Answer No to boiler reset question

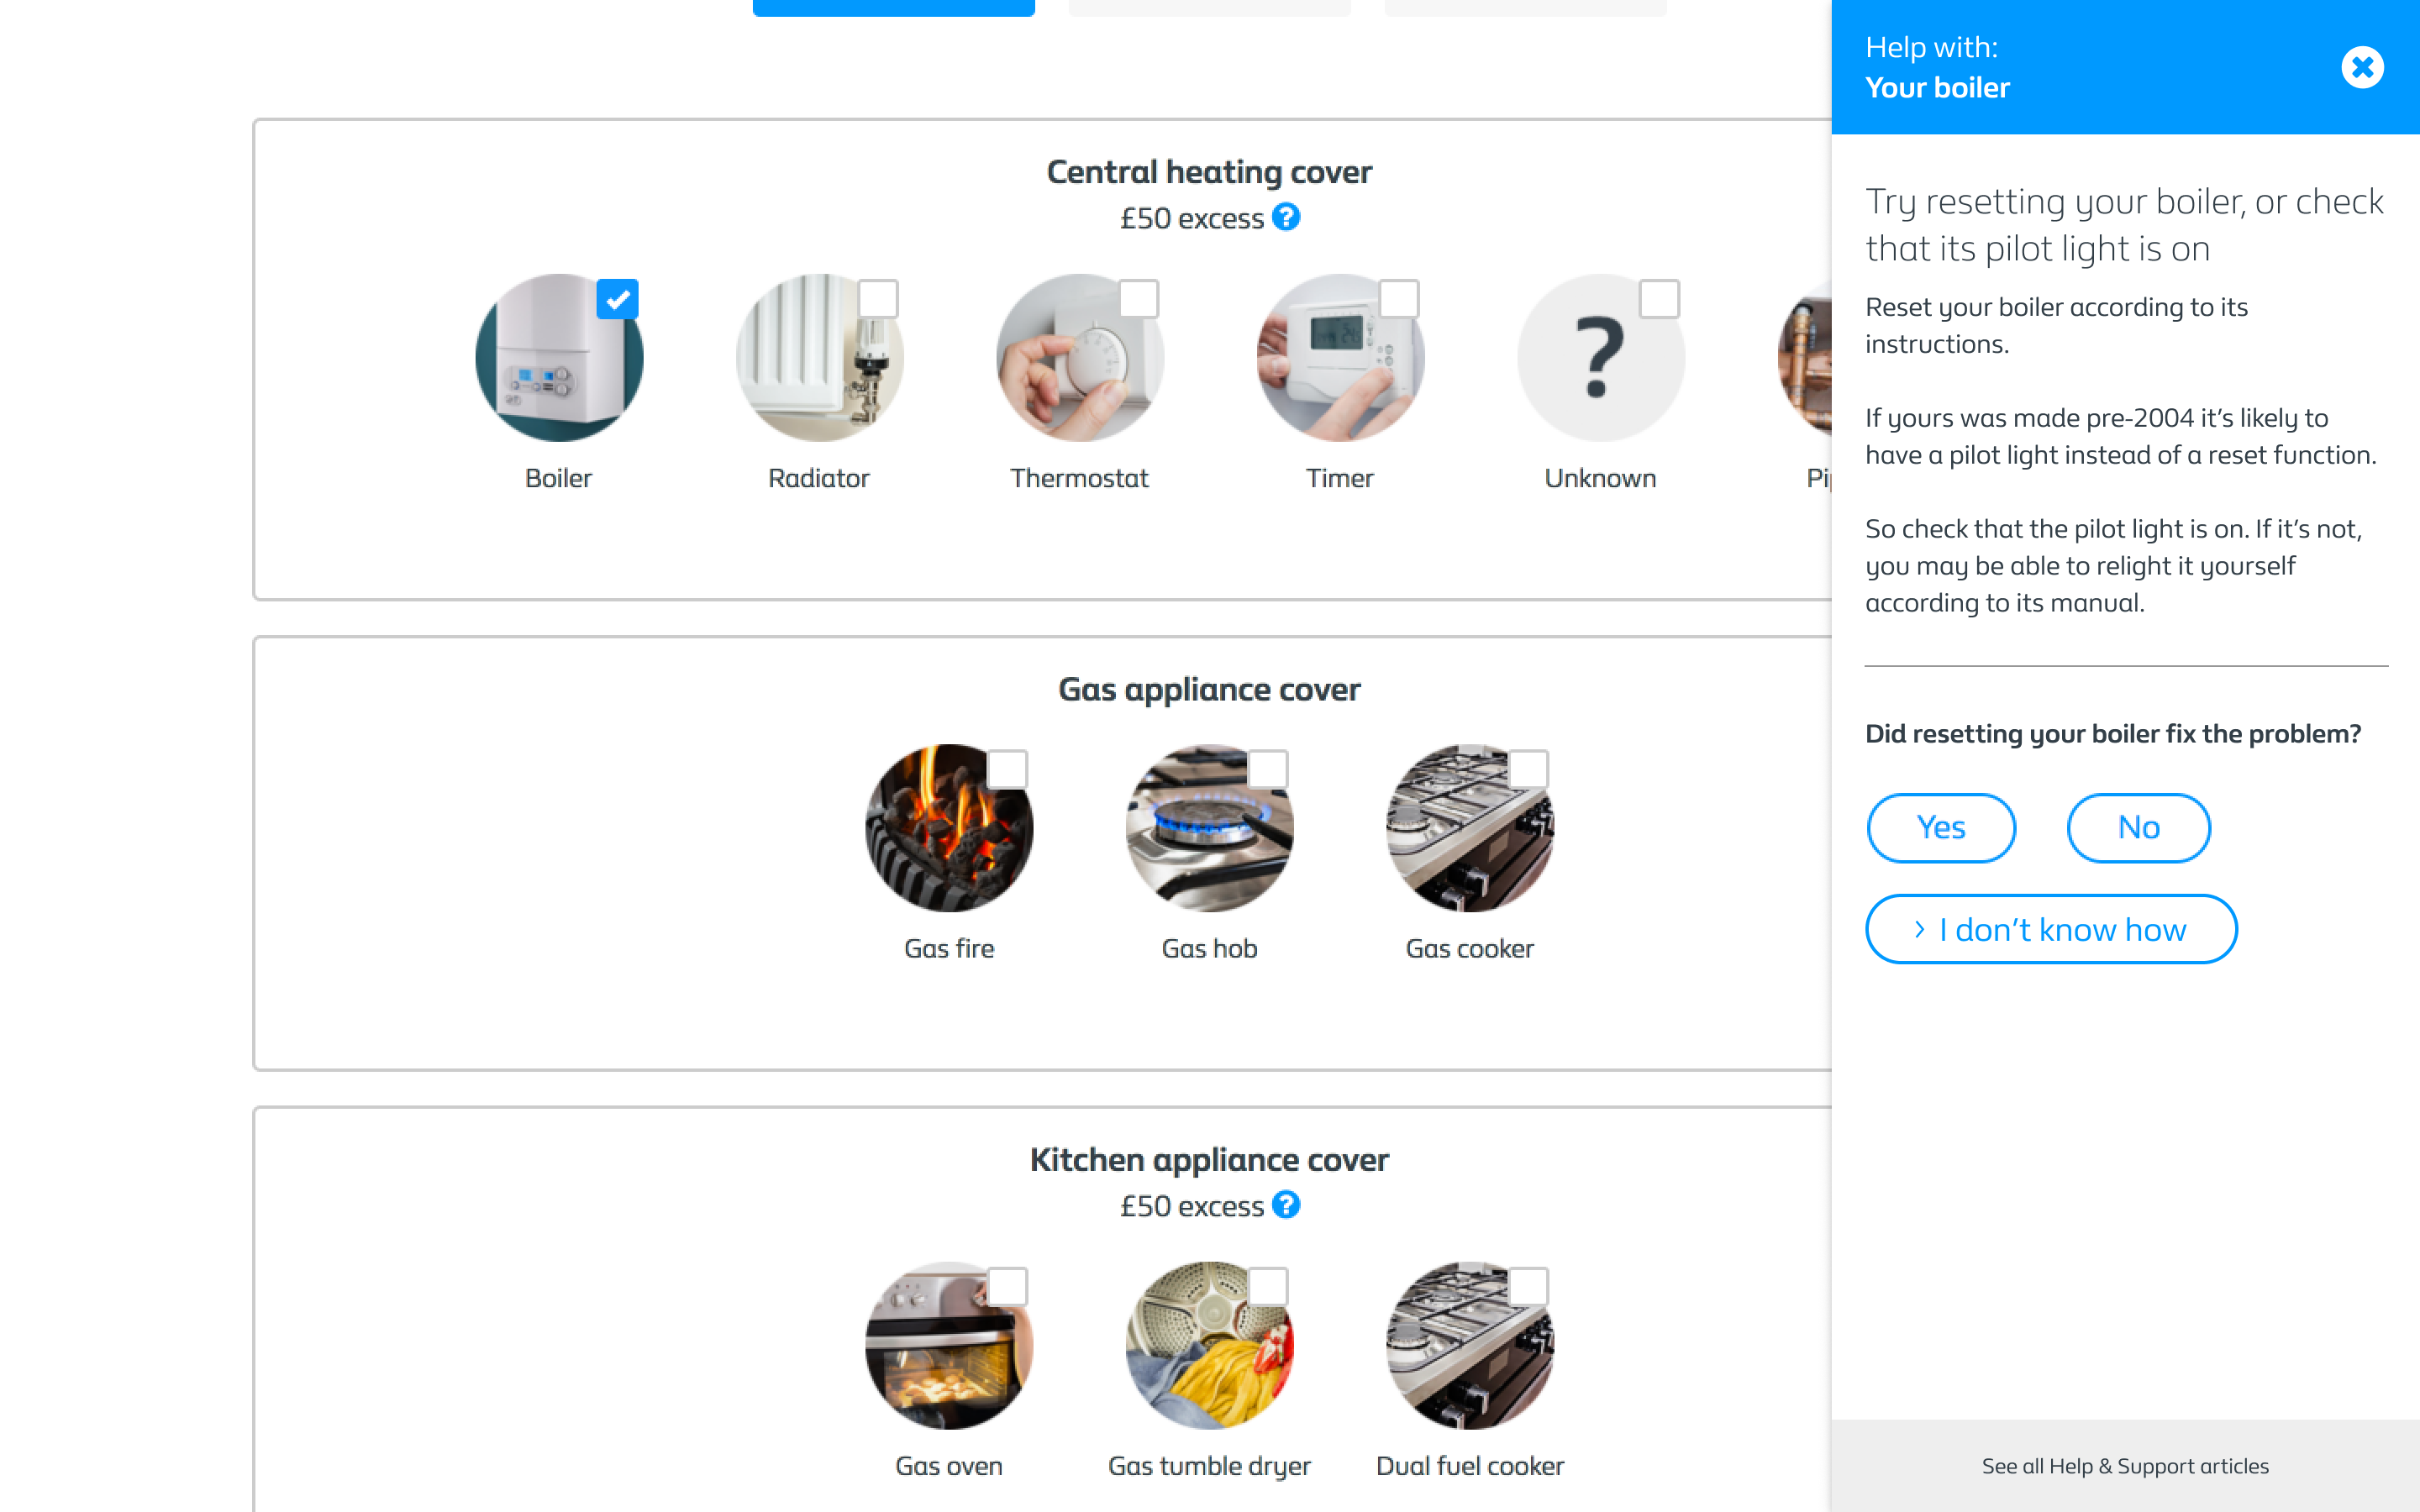click(x=2138, y=828)
